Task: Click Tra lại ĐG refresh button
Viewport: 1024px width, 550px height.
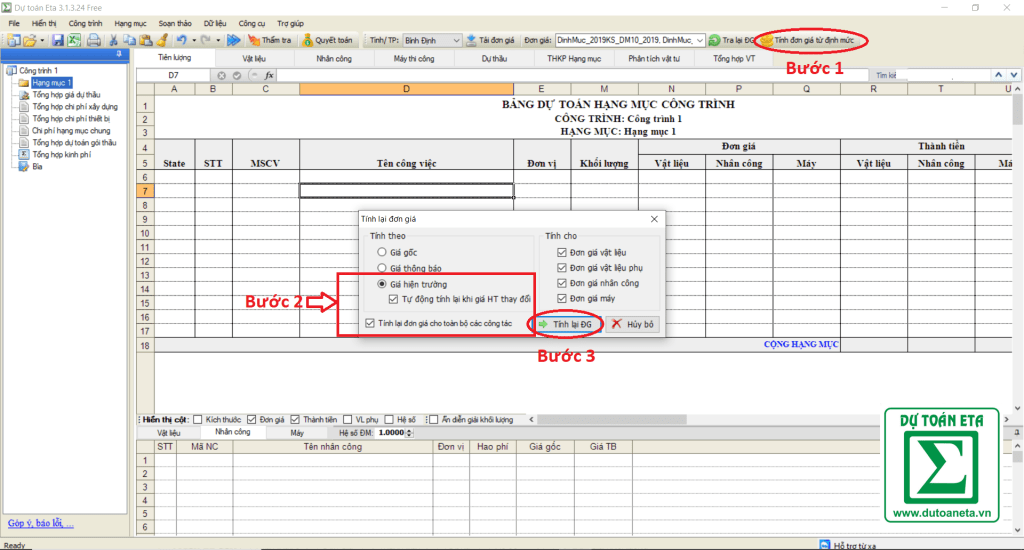Action: click(x=731, y=40)
